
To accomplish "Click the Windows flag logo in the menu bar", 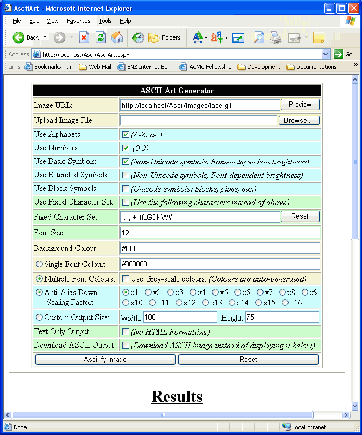I will 350,21.
